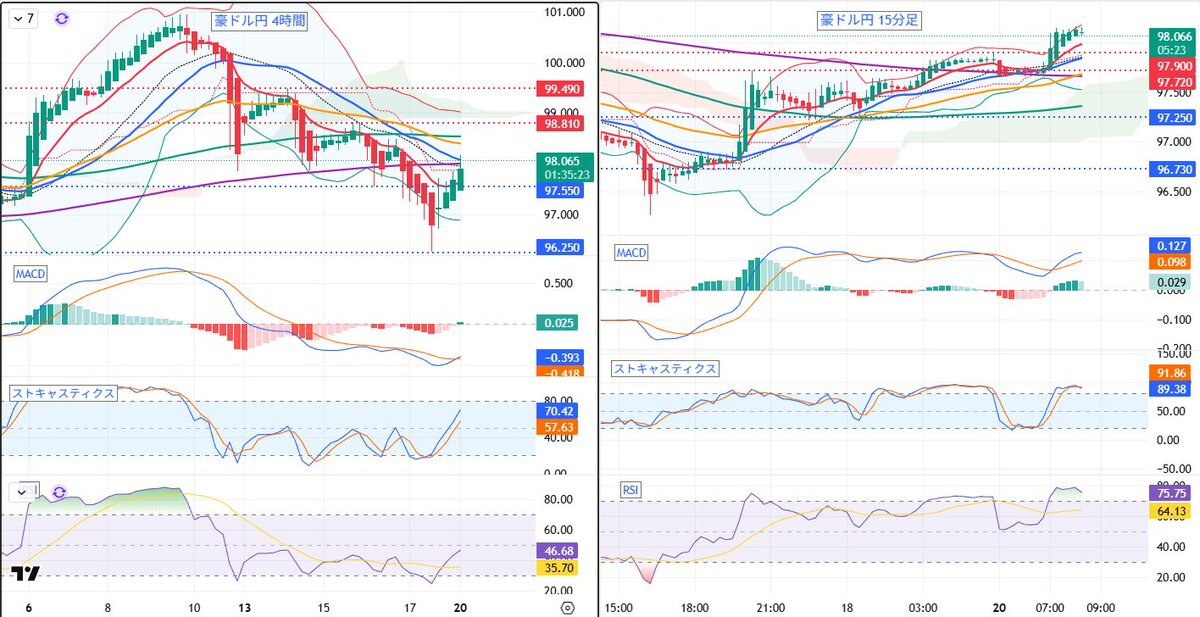
Task: Click the 0.025 MACD histogram value
Action: tap(559, 323)
